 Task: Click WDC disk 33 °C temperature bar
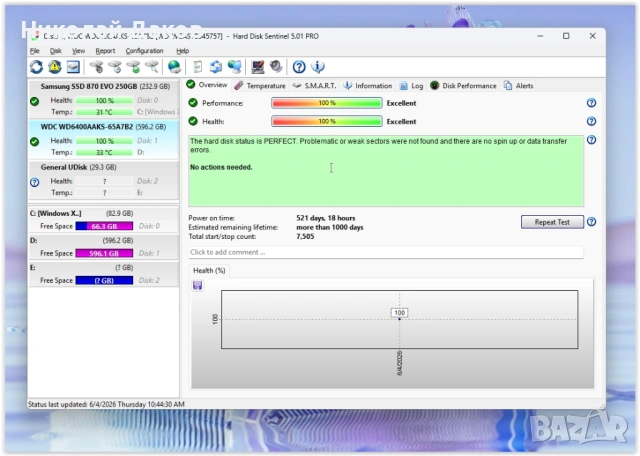(104, 152)
